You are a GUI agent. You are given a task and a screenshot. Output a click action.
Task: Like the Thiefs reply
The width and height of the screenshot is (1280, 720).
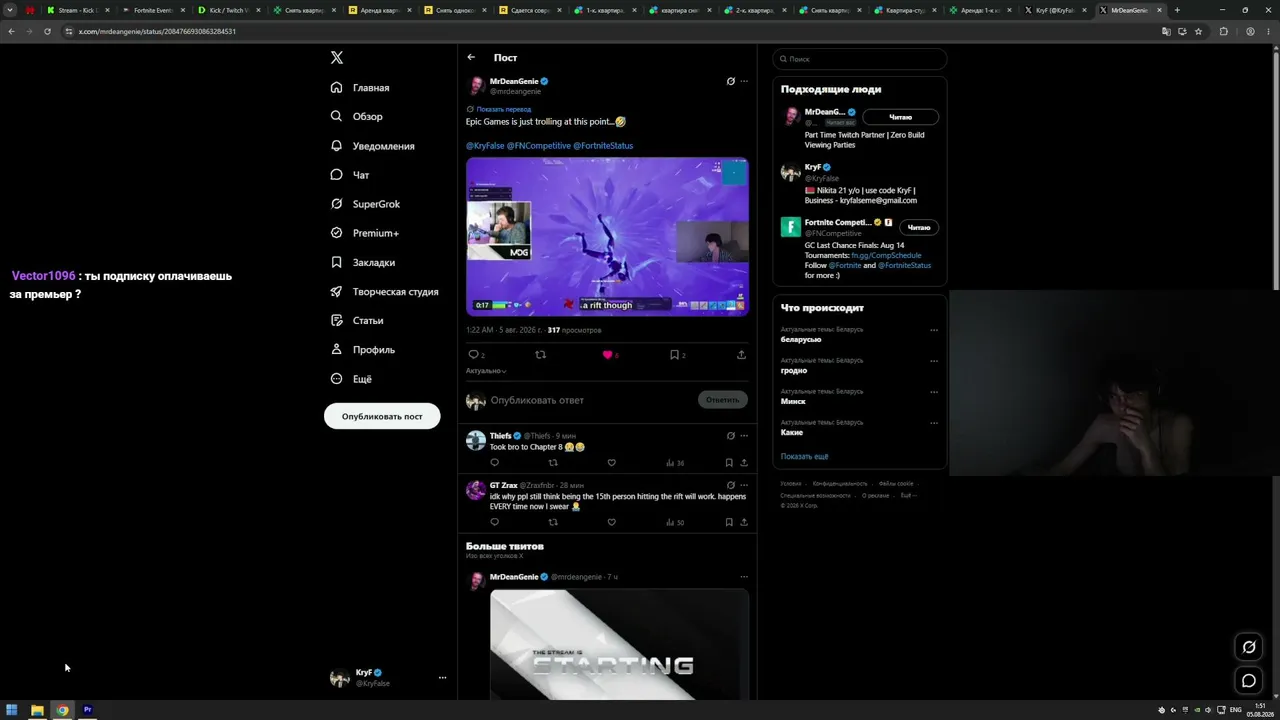pyautogui.click(x=611, y=463)
